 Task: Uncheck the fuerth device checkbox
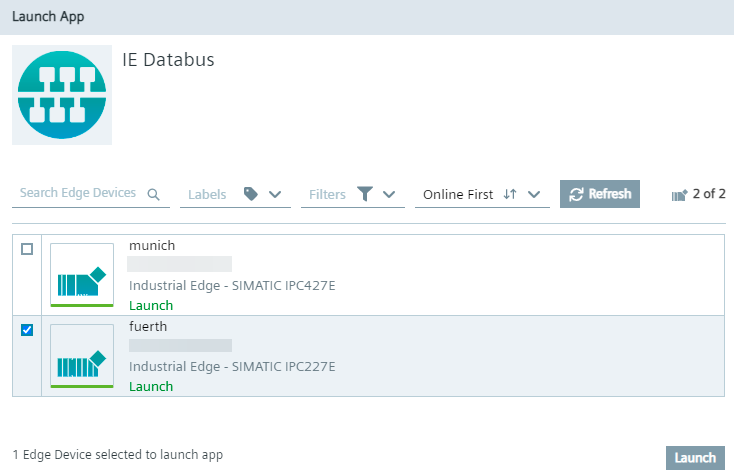[x=27, y=330]
